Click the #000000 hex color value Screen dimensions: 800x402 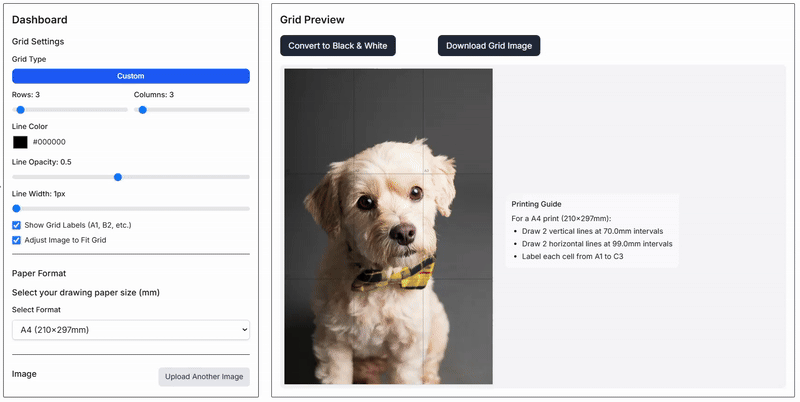(49, 142)
